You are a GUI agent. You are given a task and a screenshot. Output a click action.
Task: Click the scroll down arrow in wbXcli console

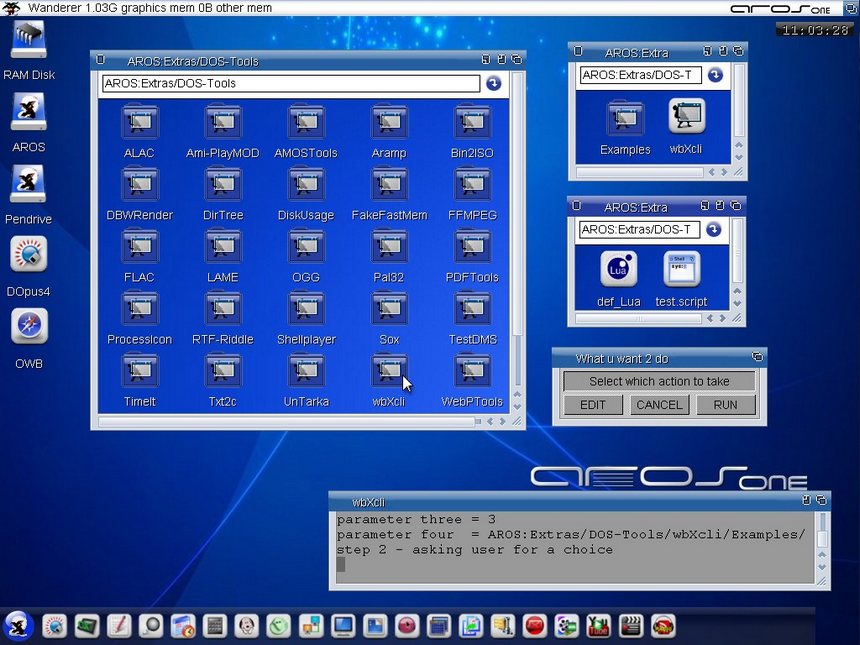point(822,568)
